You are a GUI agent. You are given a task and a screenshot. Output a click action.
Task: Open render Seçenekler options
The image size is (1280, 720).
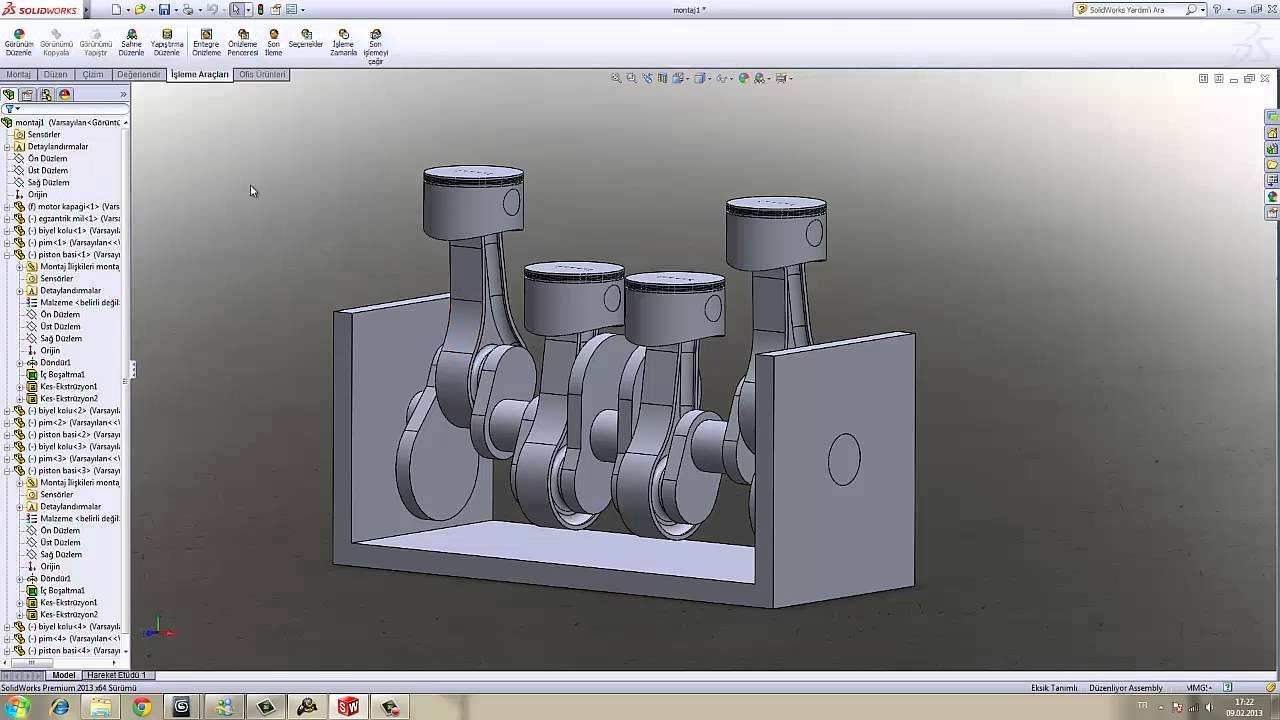[x=306, y=38]
